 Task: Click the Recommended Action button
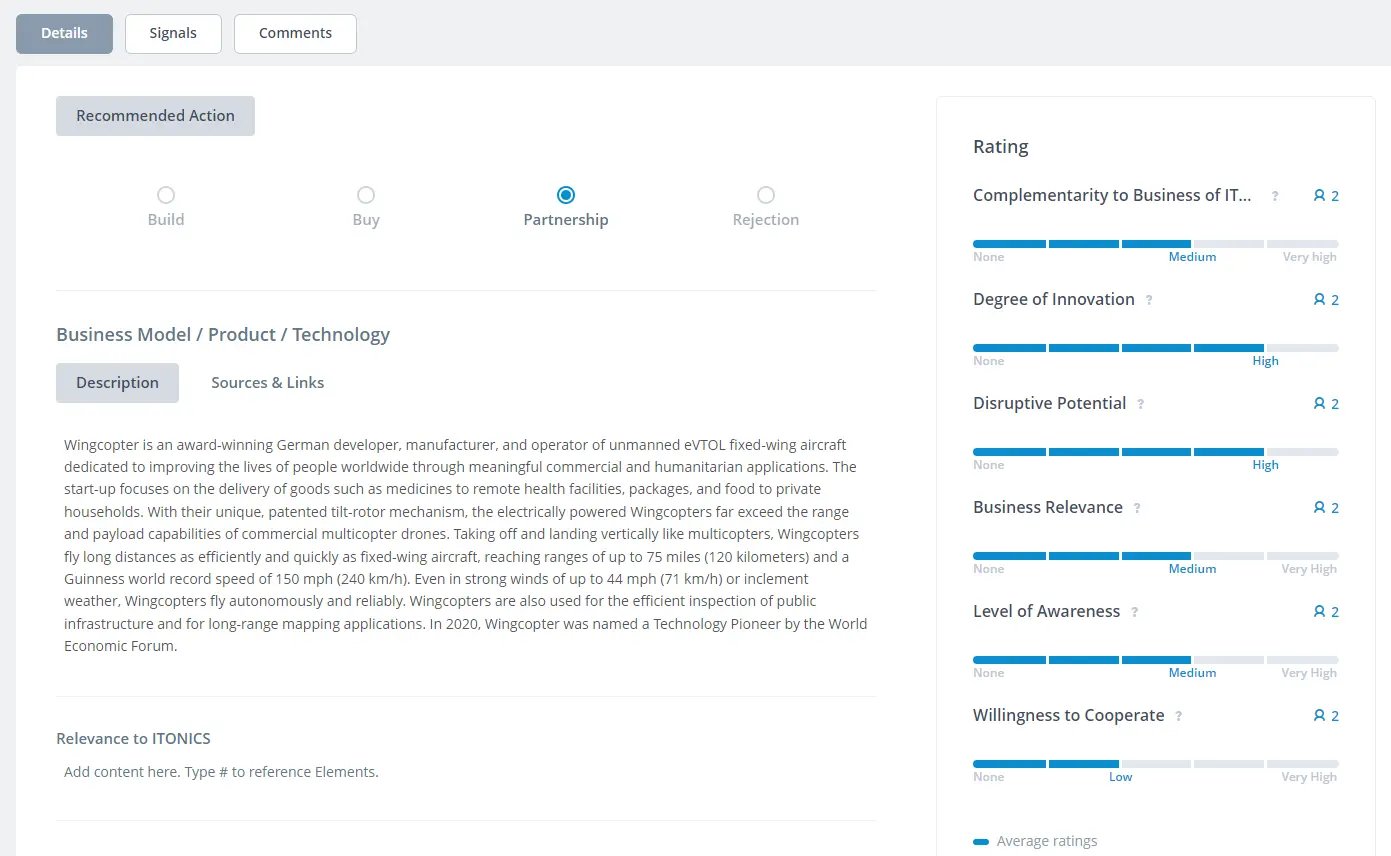[155, 116]
